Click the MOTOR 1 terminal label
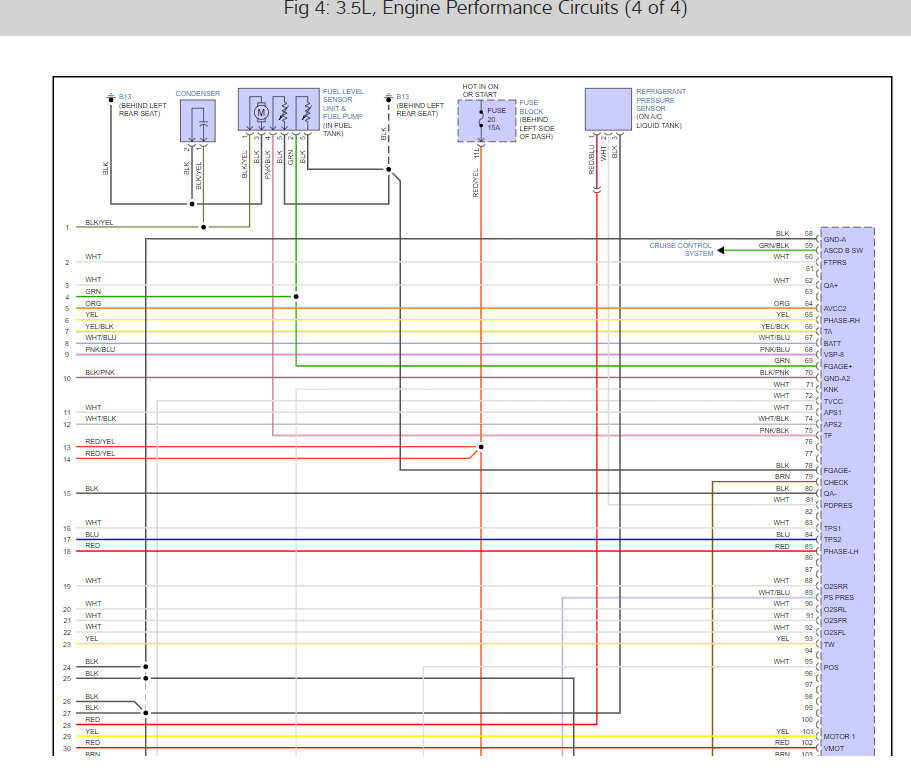The width and height of the screenshot is (911, 777). (x=839, y=736)
